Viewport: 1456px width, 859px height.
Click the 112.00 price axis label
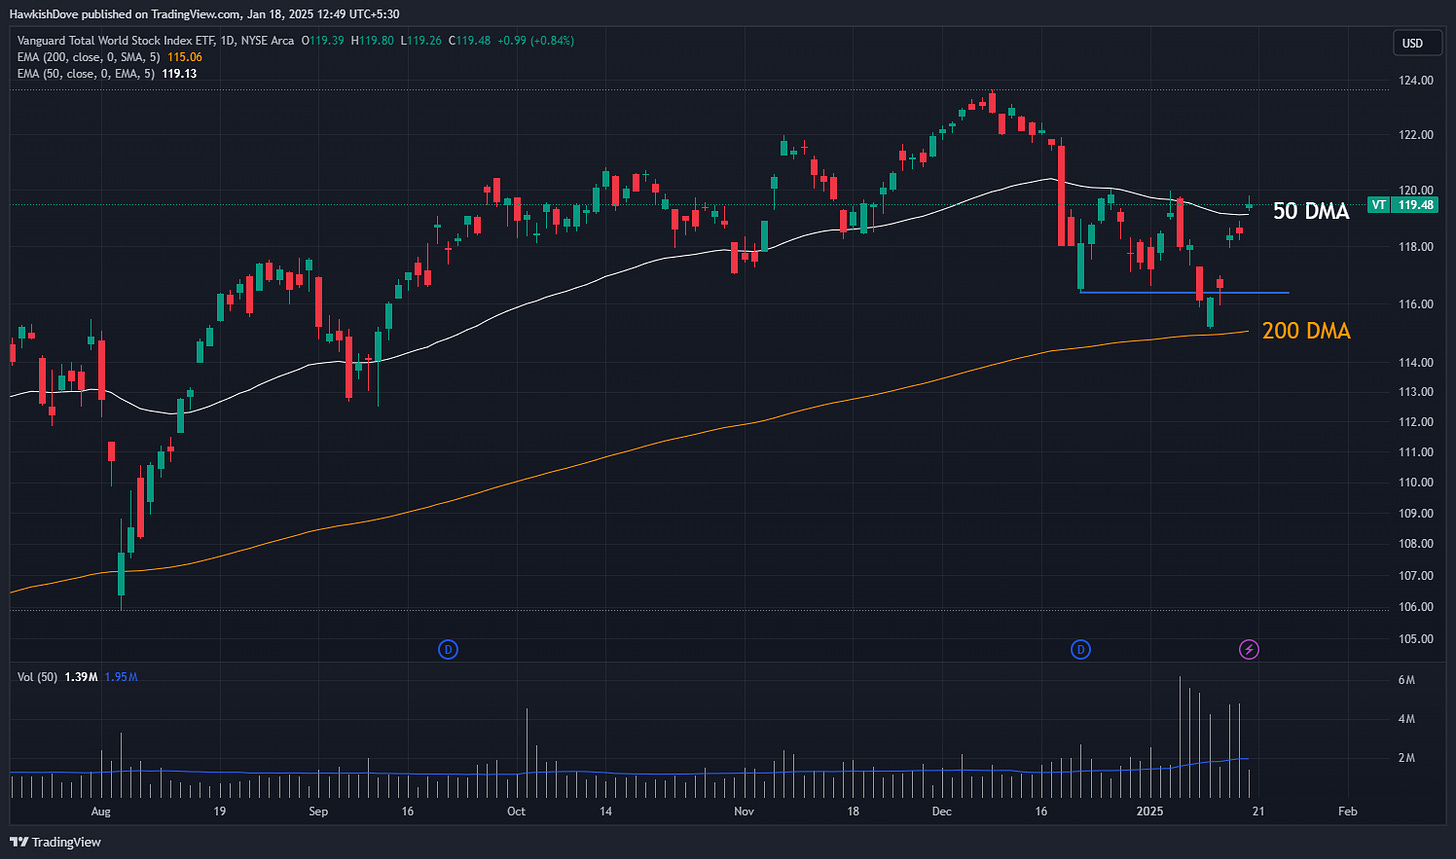(x=1417, y=422)
